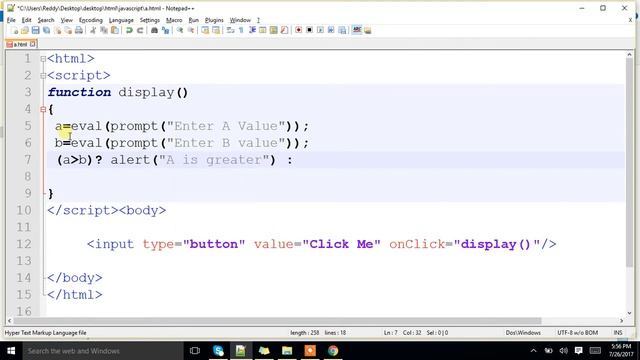
Task: Collapse the script fold marker on line 2
Action: click(43, 76)
